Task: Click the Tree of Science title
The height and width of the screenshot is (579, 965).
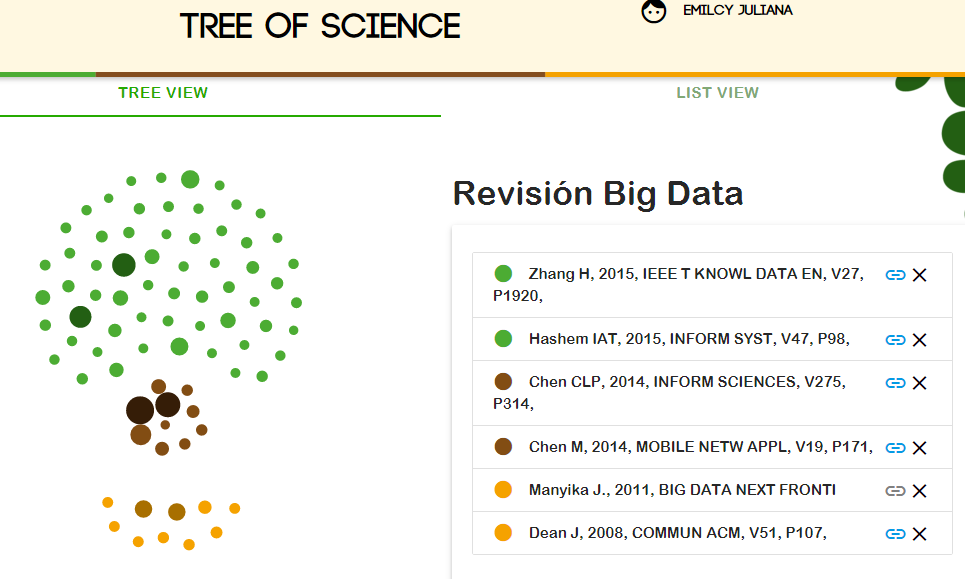Action: click(x=320, y=26)
